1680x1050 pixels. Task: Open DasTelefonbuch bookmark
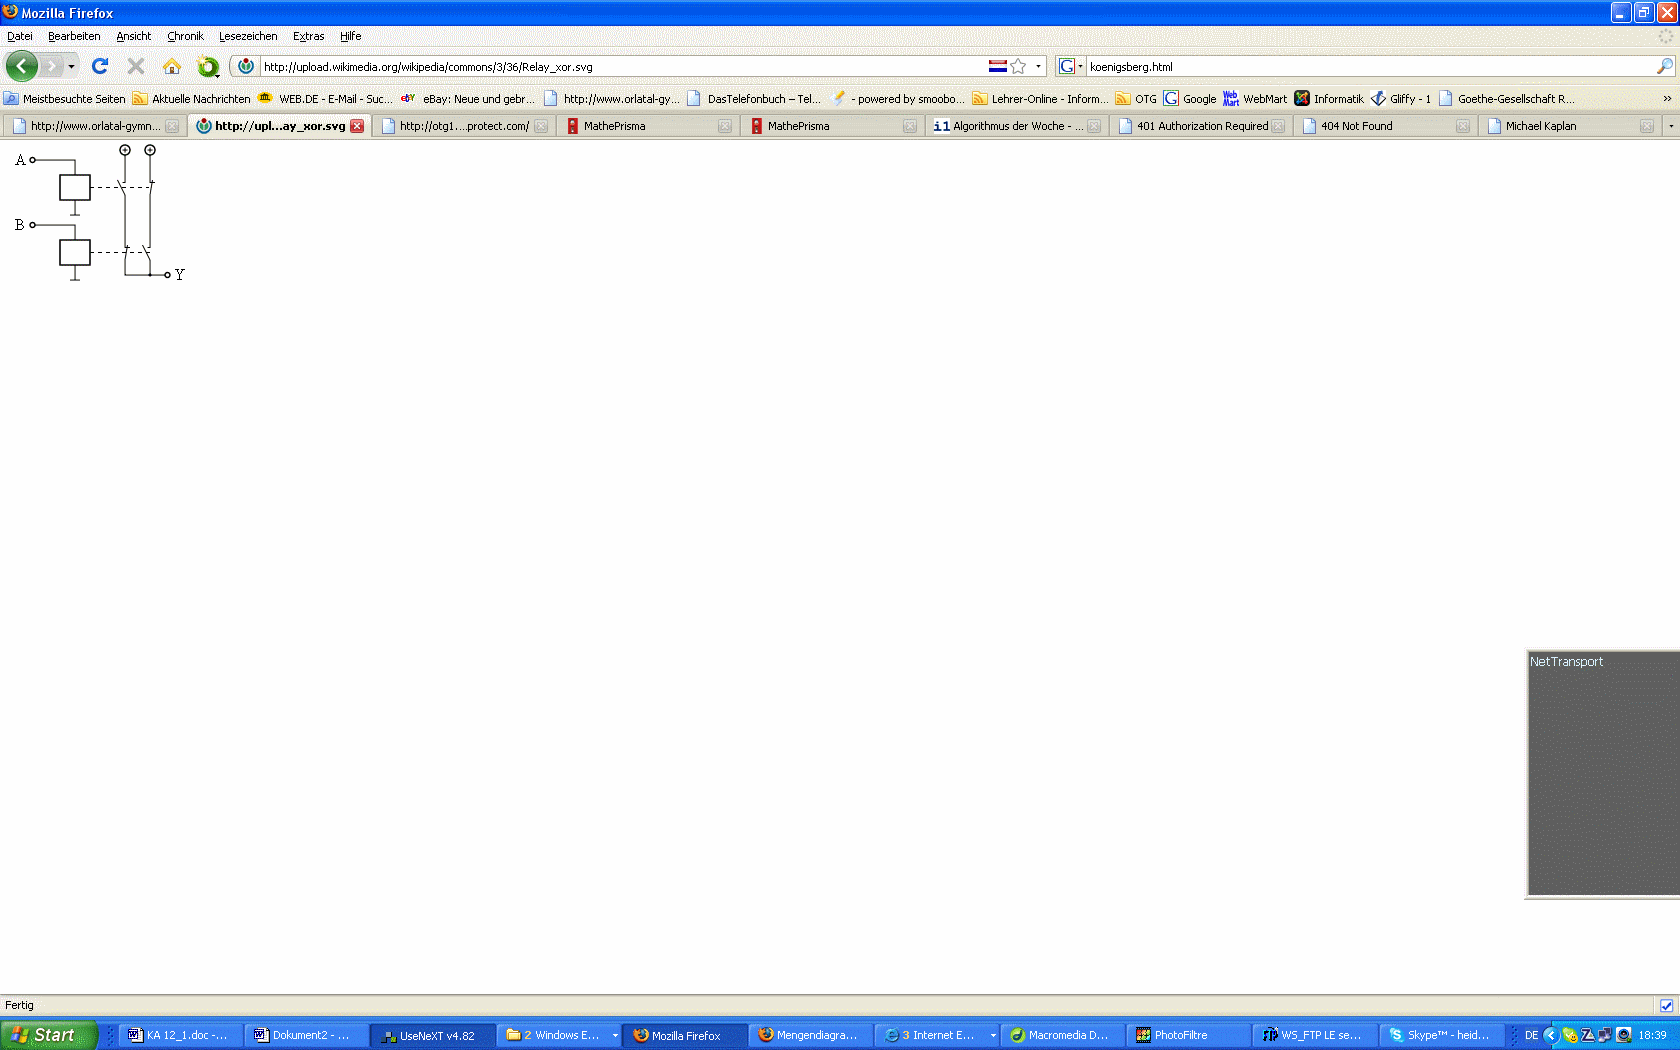pyautogui.click(x=754, y=99)
